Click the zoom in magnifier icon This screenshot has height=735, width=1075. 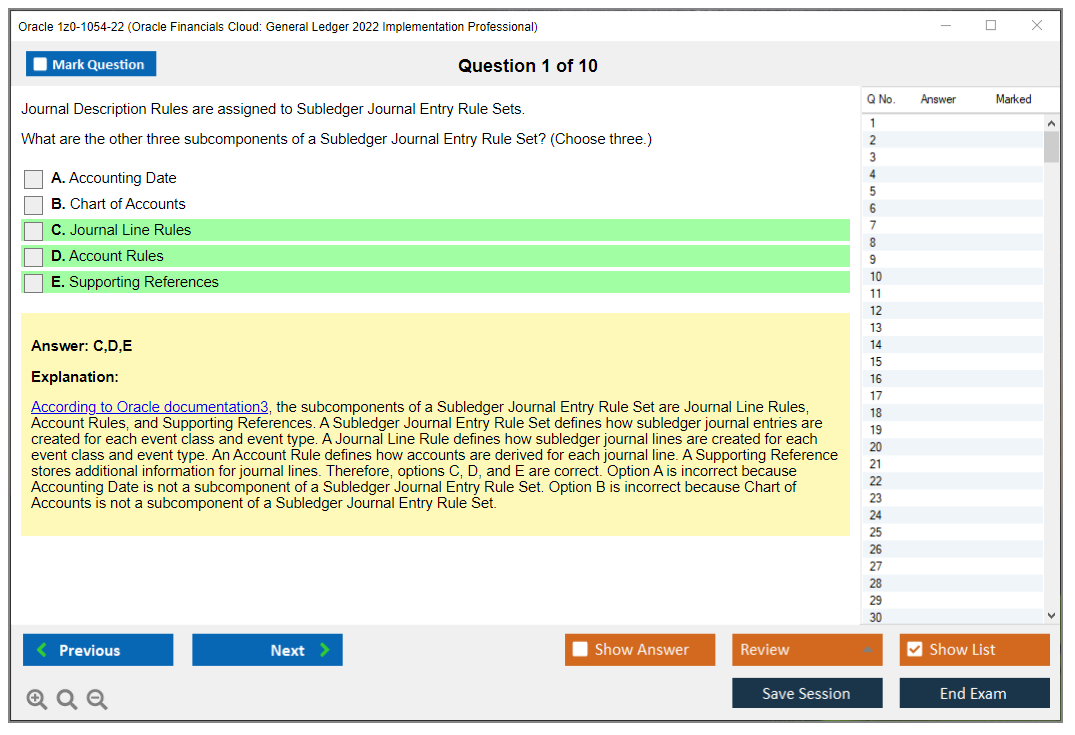[x=37, y=700]
